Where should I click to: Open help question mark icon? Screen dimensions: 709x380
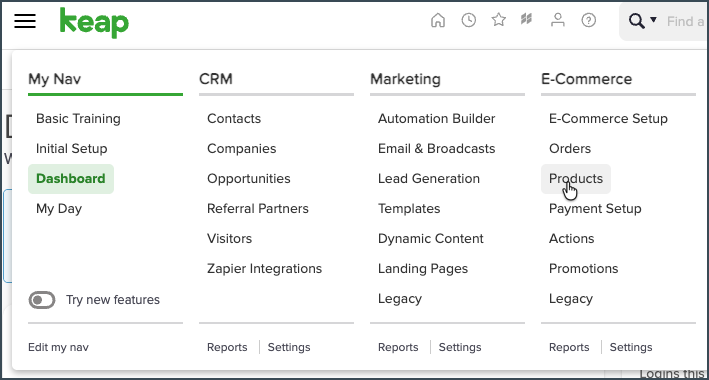(589, 20)
